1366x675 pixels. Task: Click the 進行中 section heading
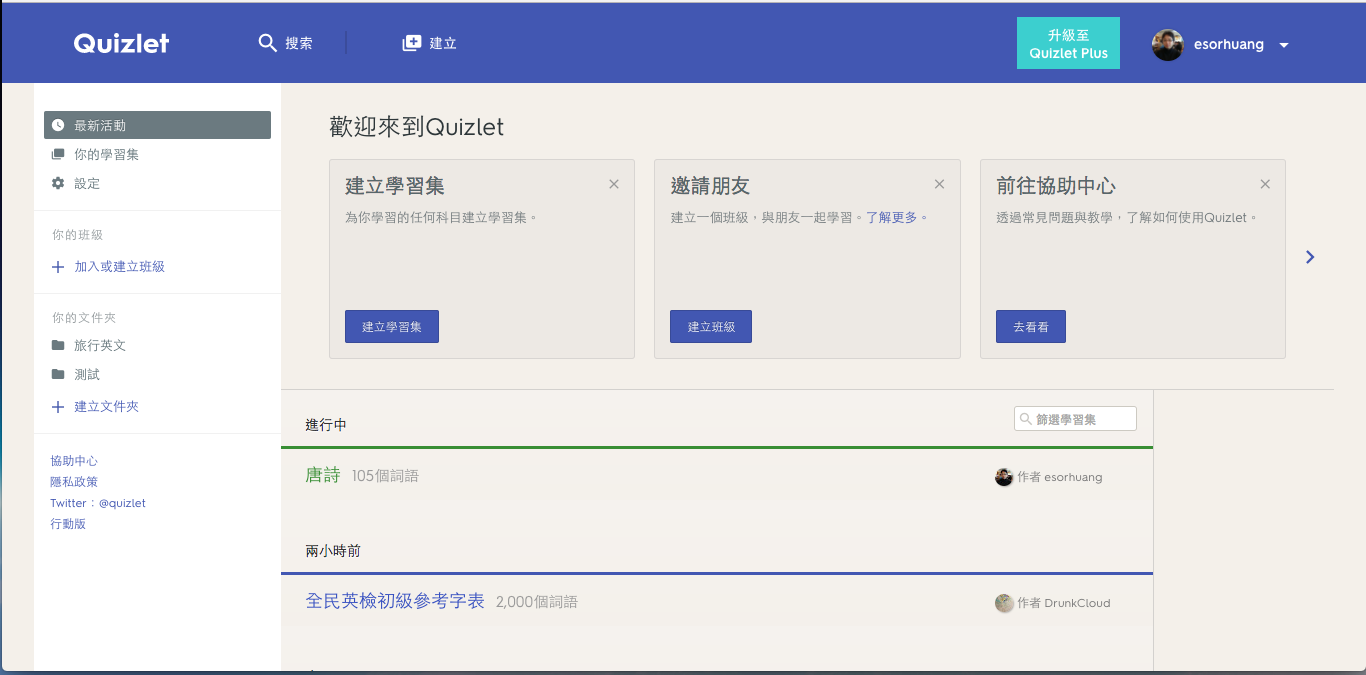(326, 425)
